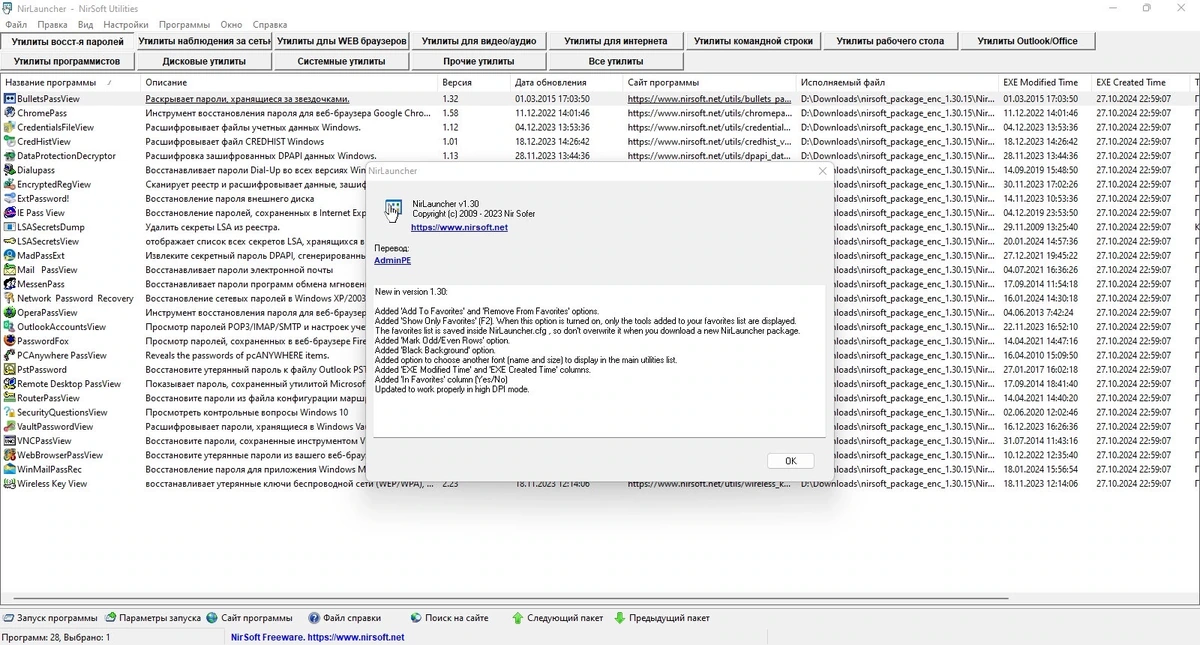
Task: Open the Программы menu
Action: (184, 24)
